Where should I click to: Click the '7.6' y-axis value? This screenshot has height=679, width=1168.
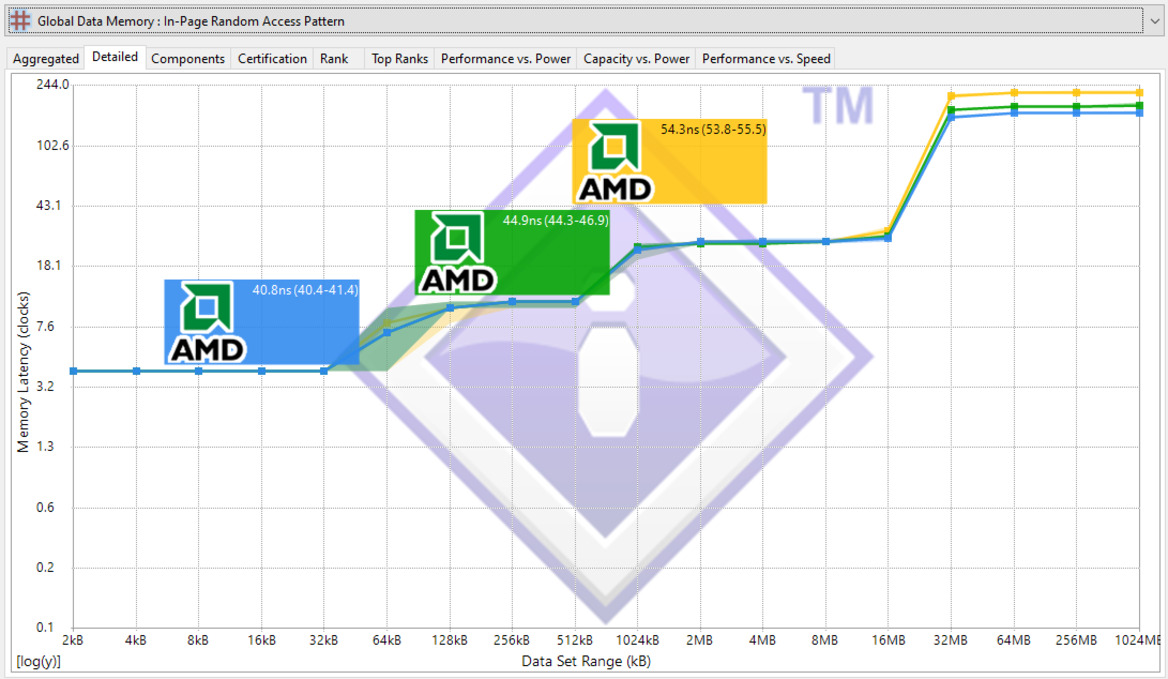click(45, 326)
